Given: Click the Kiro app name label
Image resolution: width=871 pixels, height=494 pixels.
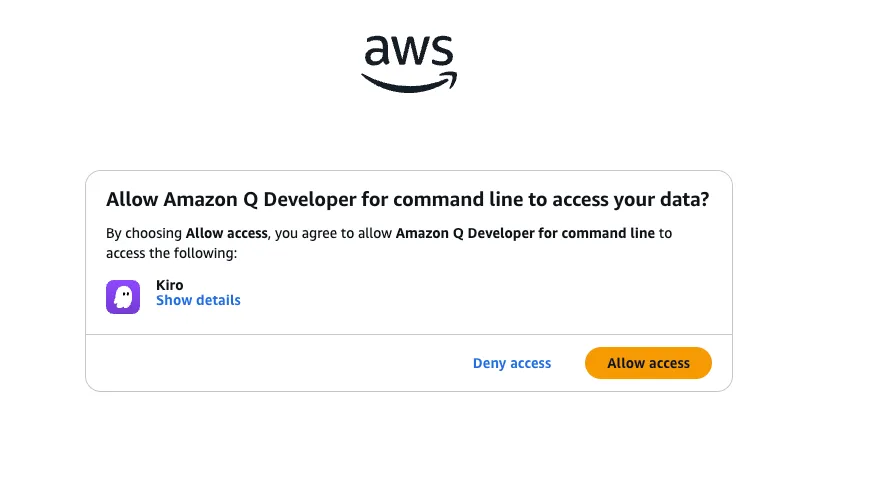Looking at the screenshot, I should (x=170, y=285).
